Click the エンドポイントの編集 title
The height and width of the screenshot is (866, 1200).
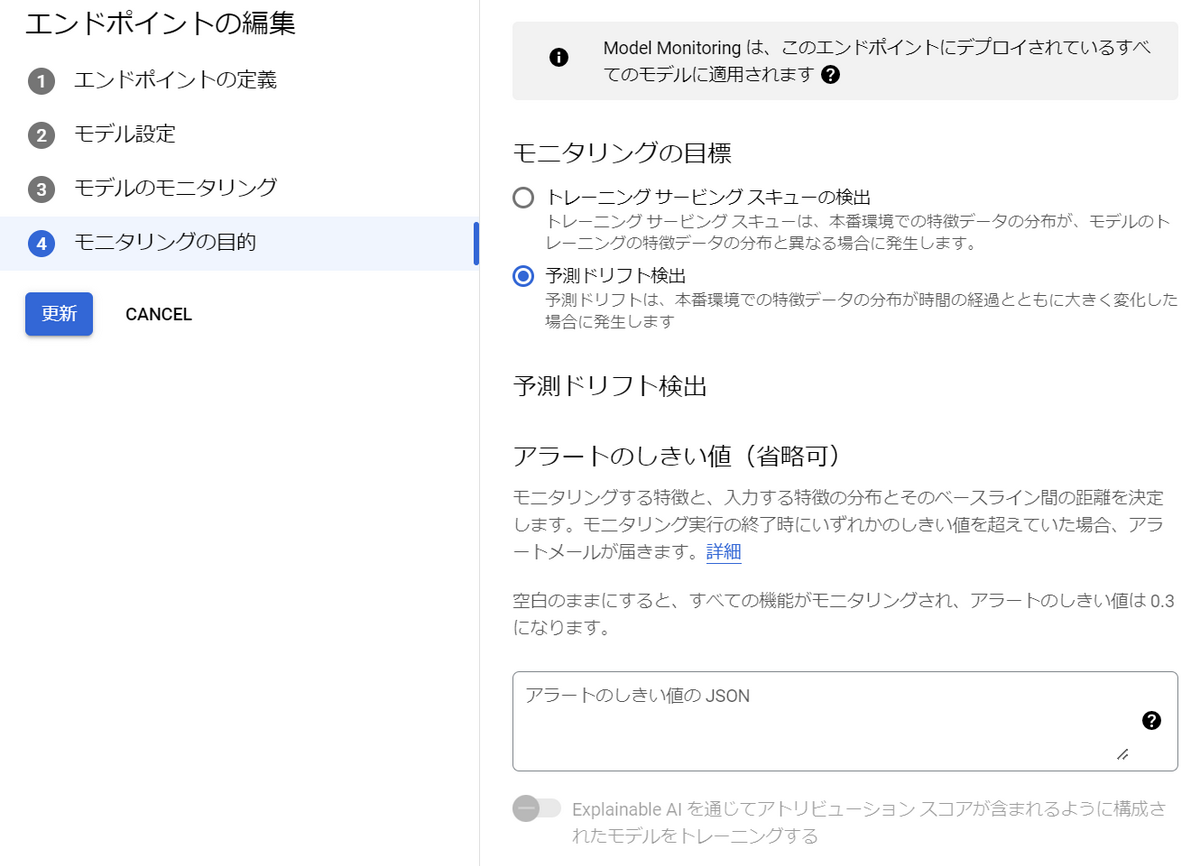160,23
